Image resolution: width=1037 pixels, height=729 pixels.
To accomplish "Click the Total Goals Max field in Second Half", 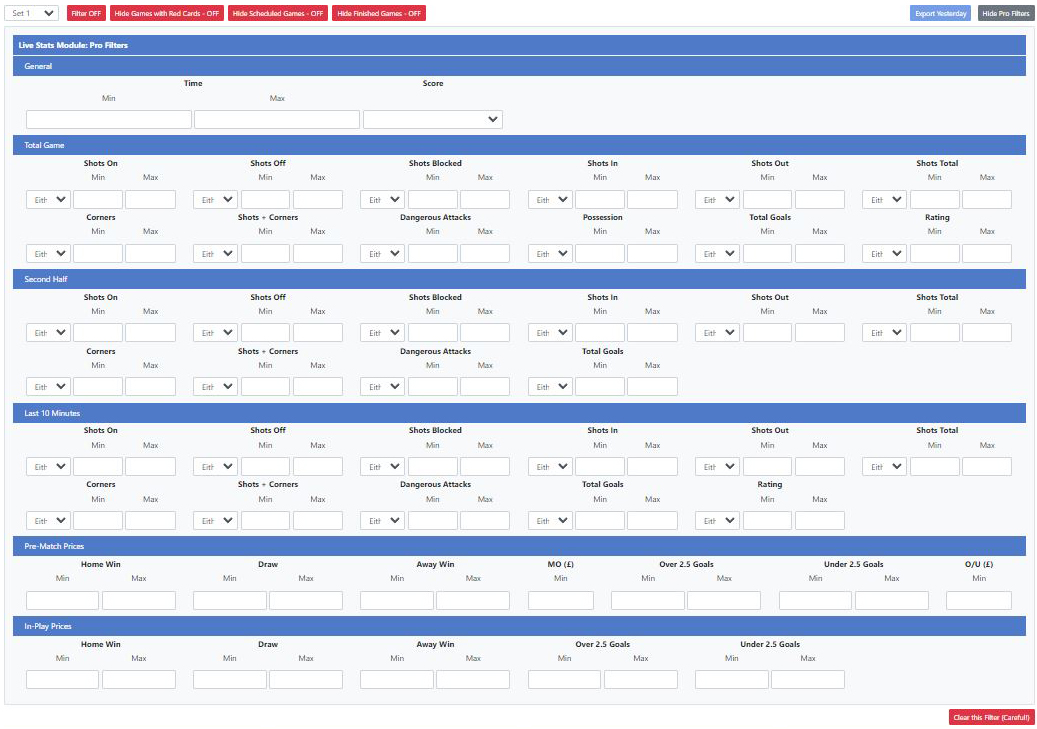I will pyautogui.click(x=652, y=385).
